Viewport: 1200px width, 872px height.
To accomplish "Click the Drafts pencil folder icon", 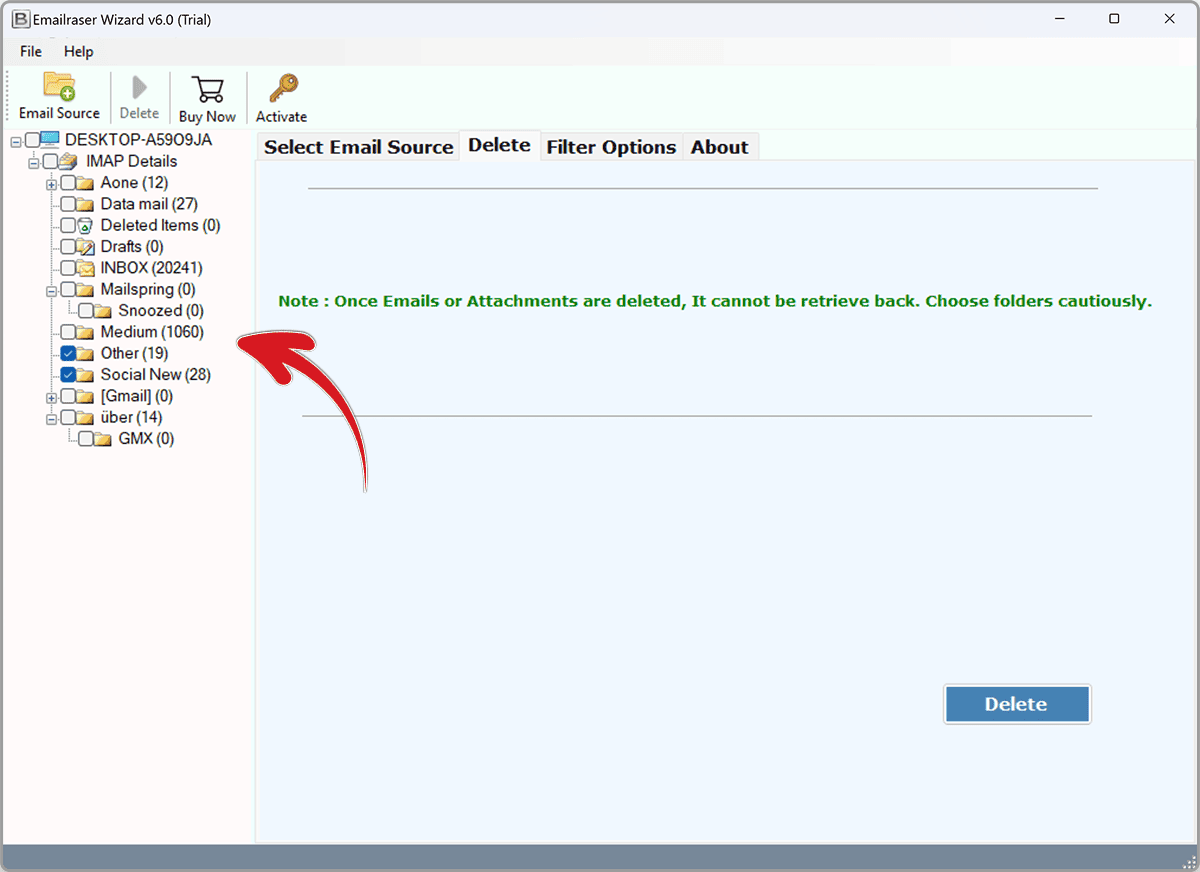I will (x=87, y=247).
